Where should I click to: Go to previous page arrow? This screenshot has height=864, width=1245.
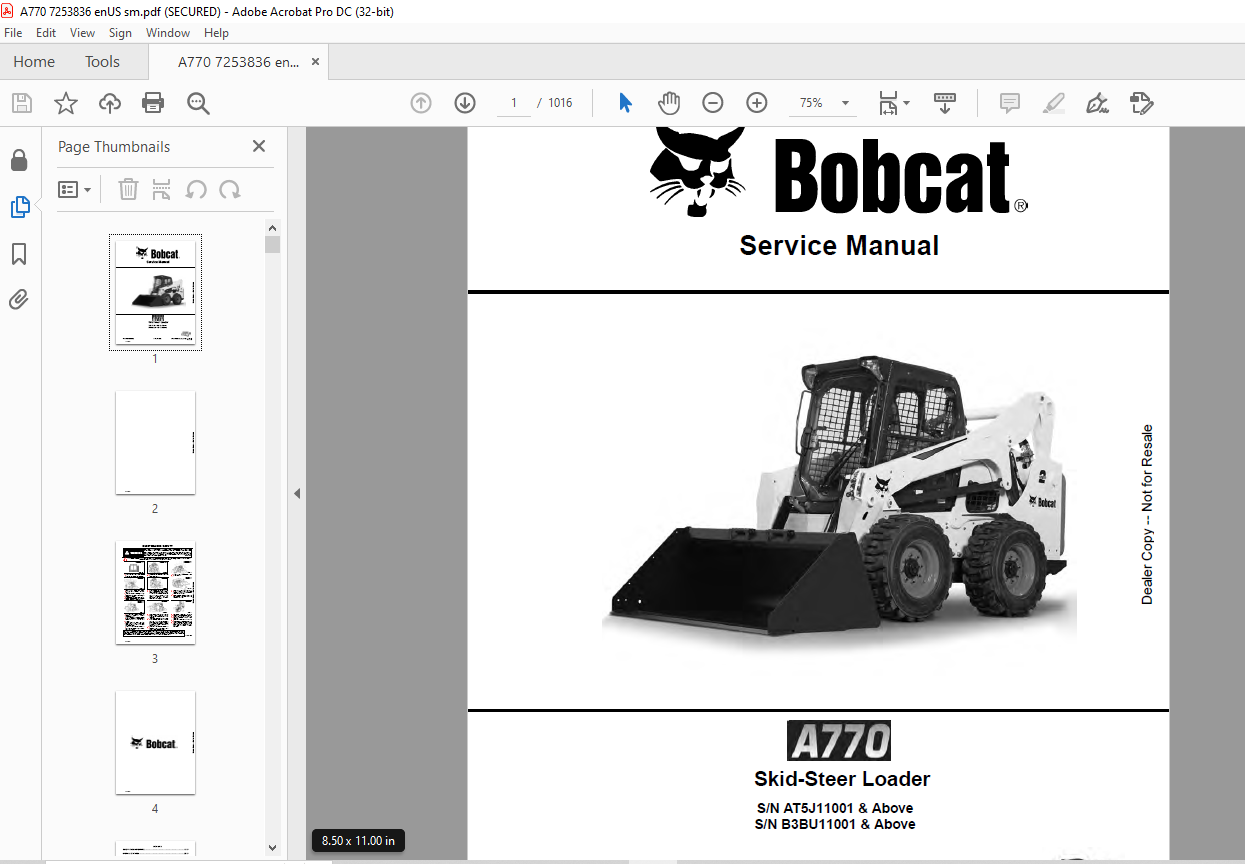tap(421, 103)
